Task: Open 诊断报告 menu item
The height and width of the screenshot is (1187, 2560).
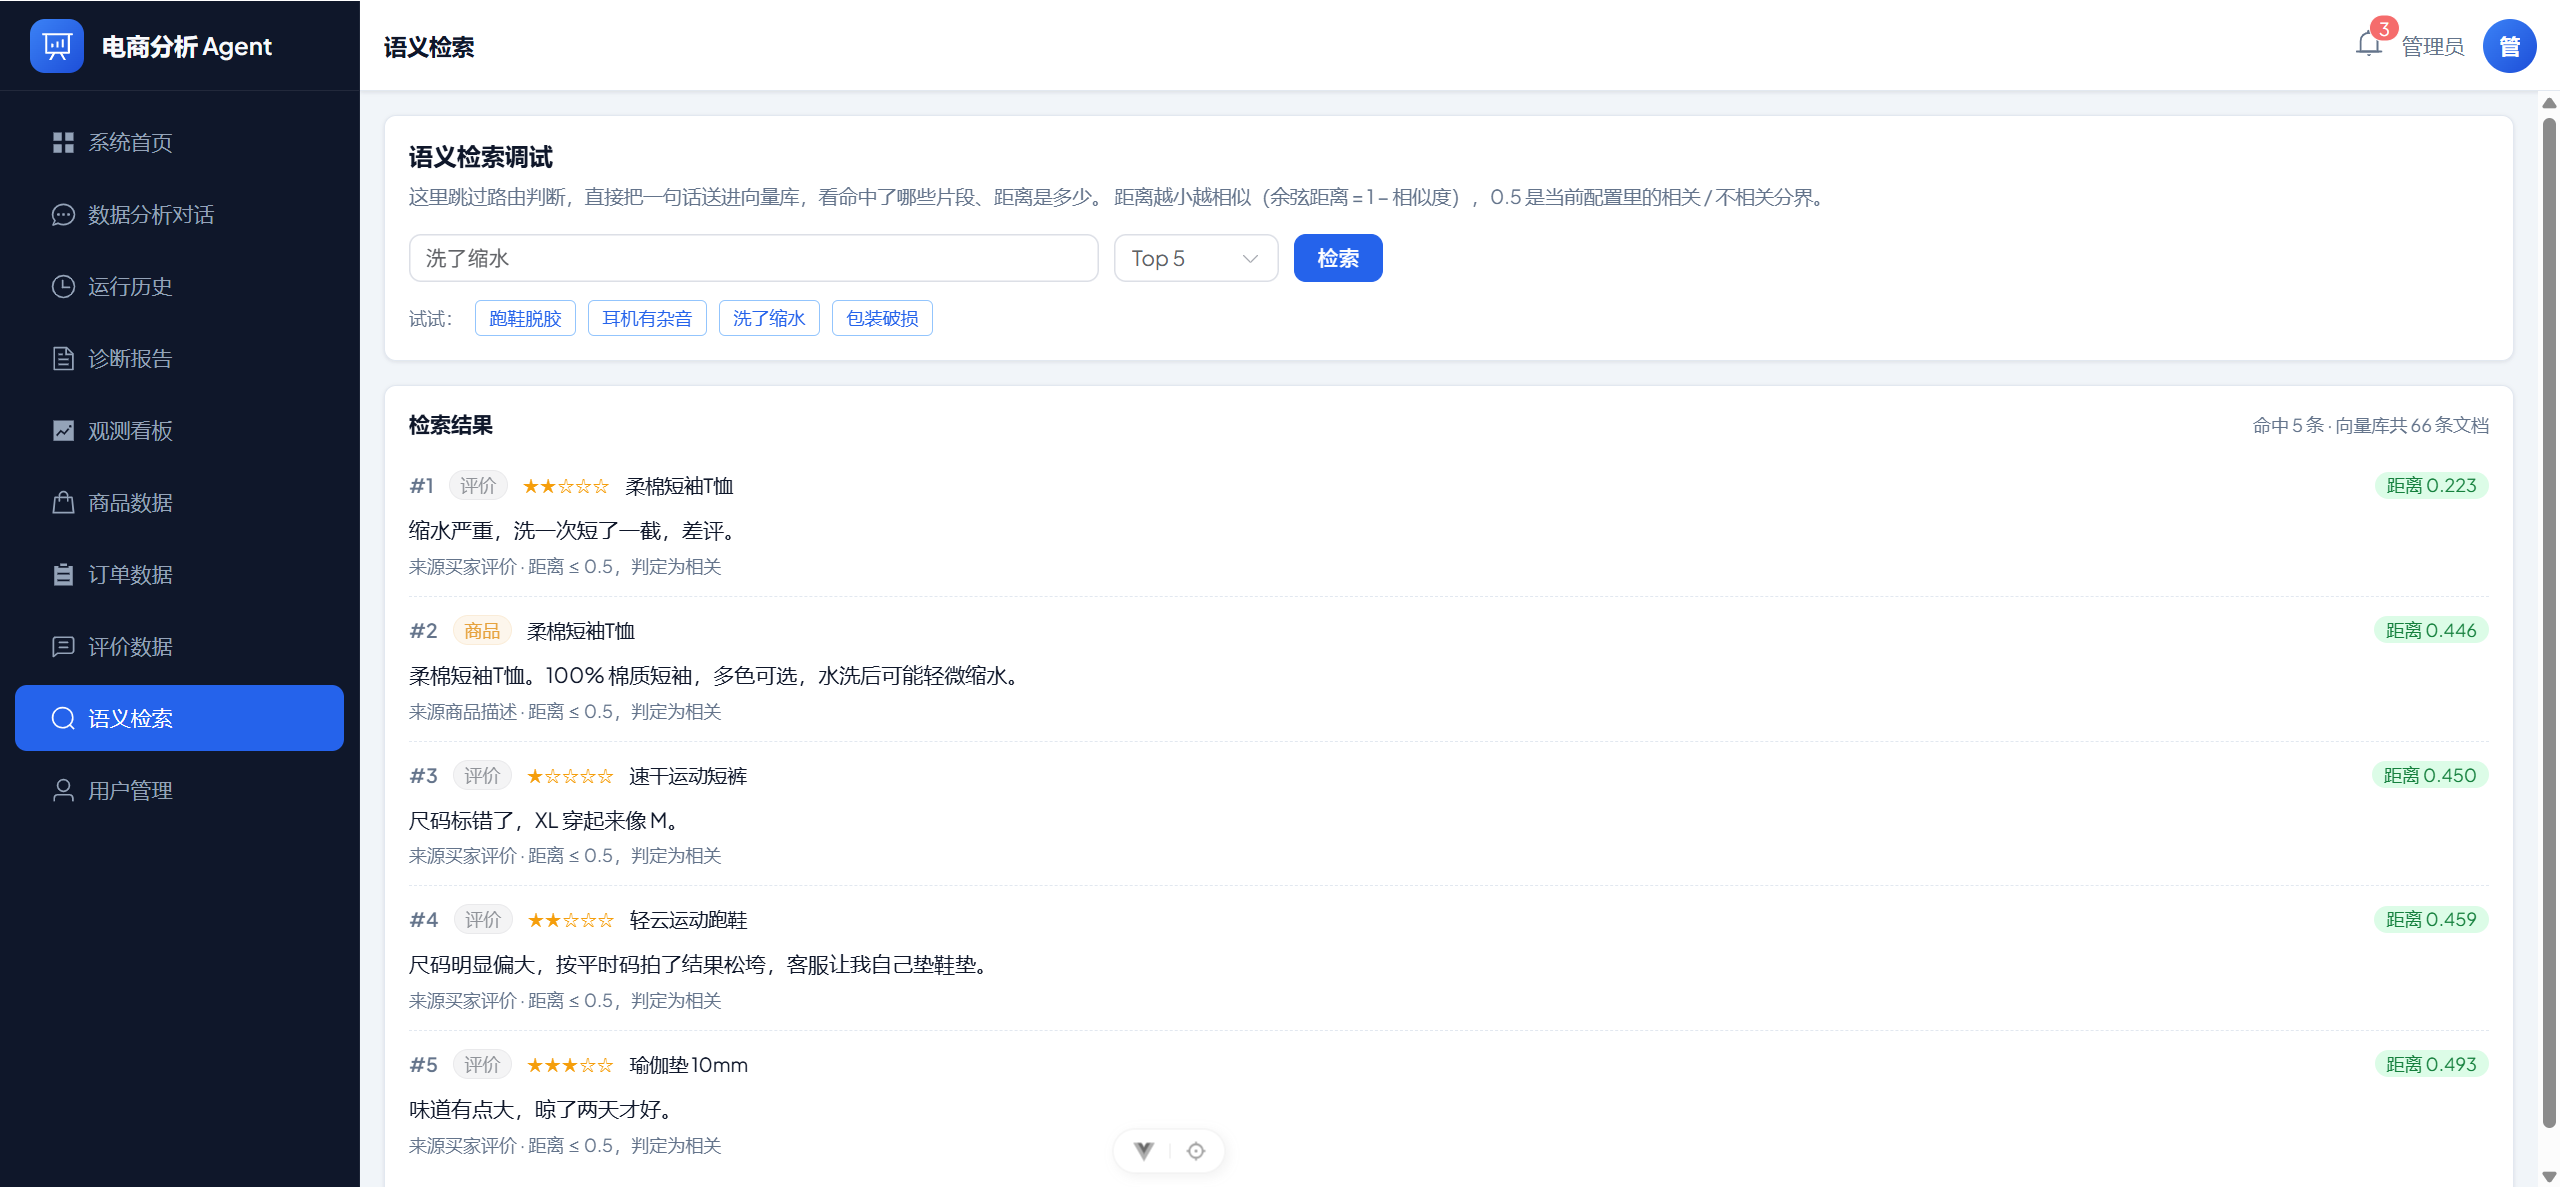Action: 180,359
